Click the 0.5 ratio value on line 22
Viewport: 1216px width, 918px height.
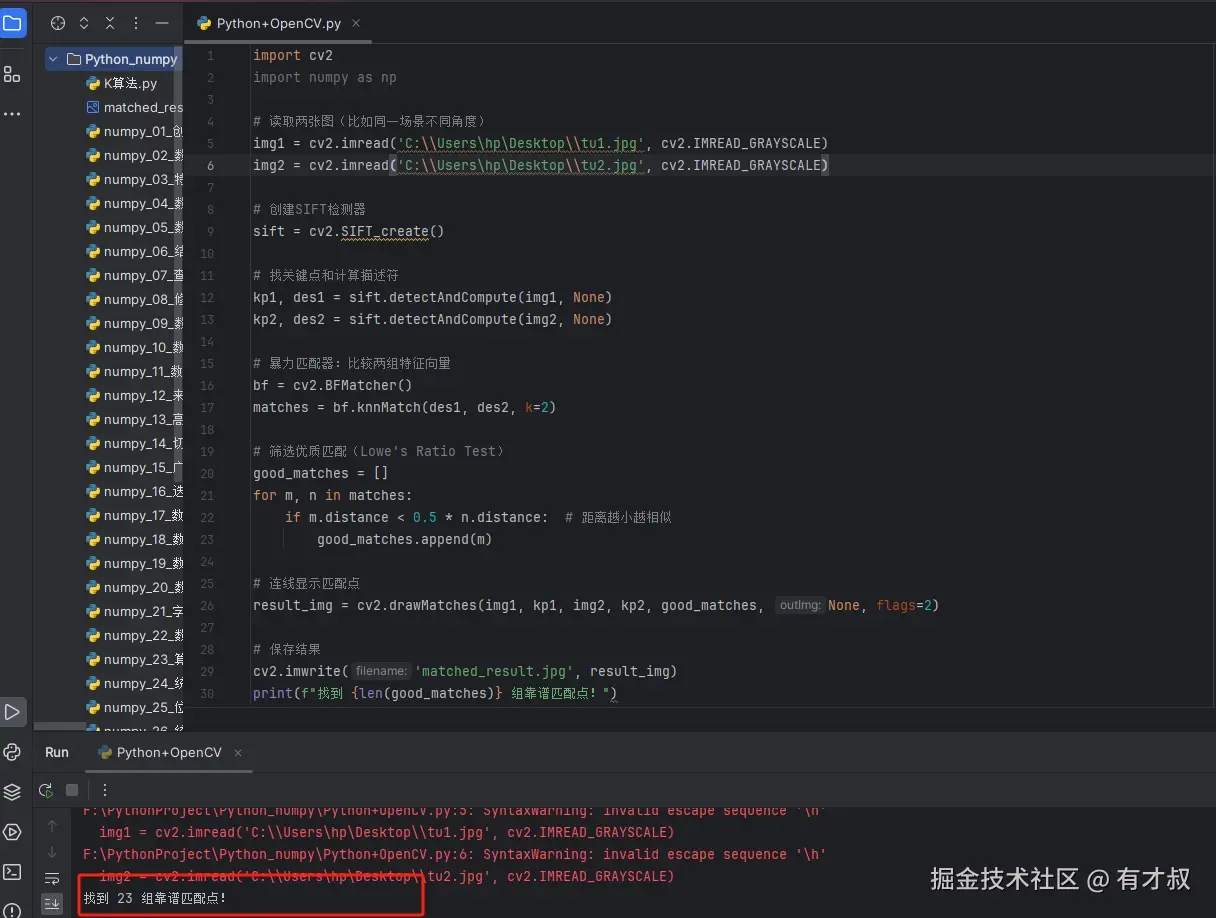click(424, 517)
